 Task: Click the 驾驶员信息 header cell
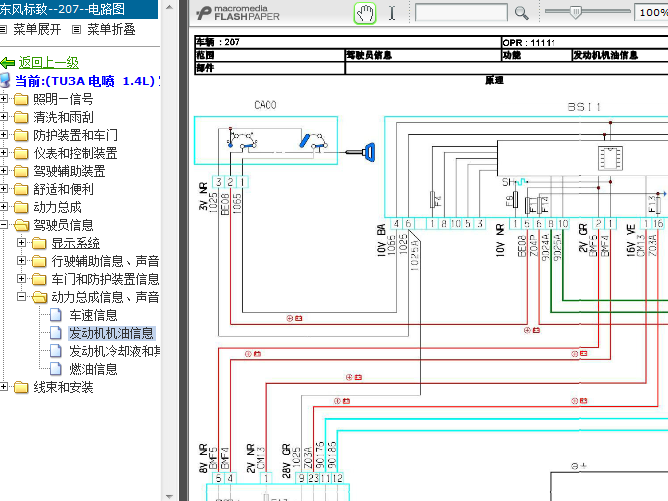(x=423, y=55)
